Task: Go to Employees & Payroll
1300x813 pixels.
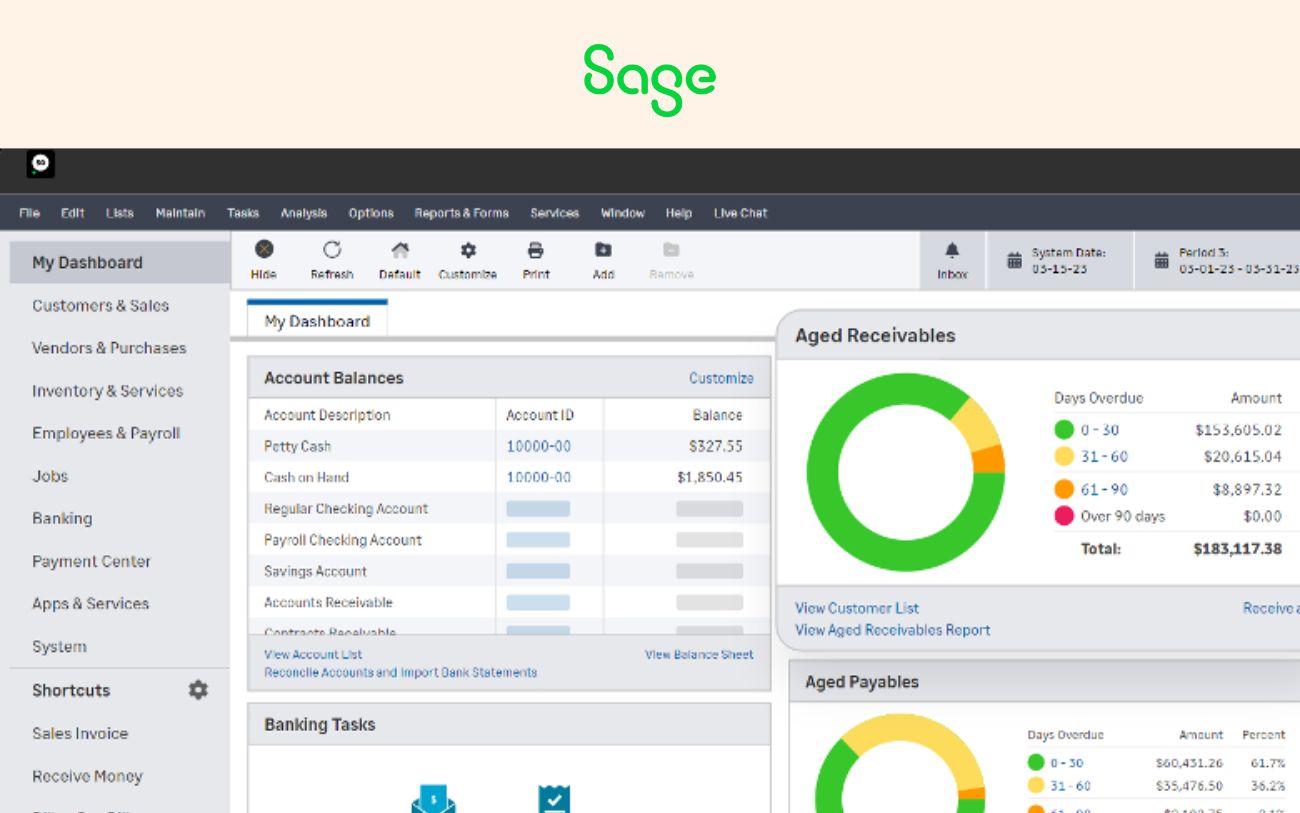Action: point(106,433)
